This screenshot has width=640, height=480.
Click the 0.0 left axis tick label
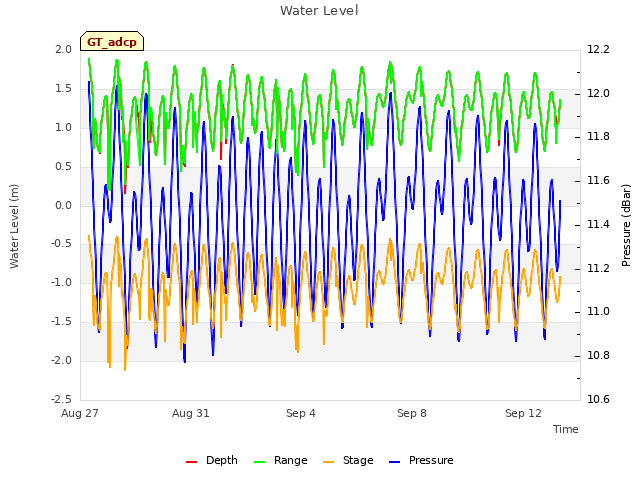[x=63, y=205]
